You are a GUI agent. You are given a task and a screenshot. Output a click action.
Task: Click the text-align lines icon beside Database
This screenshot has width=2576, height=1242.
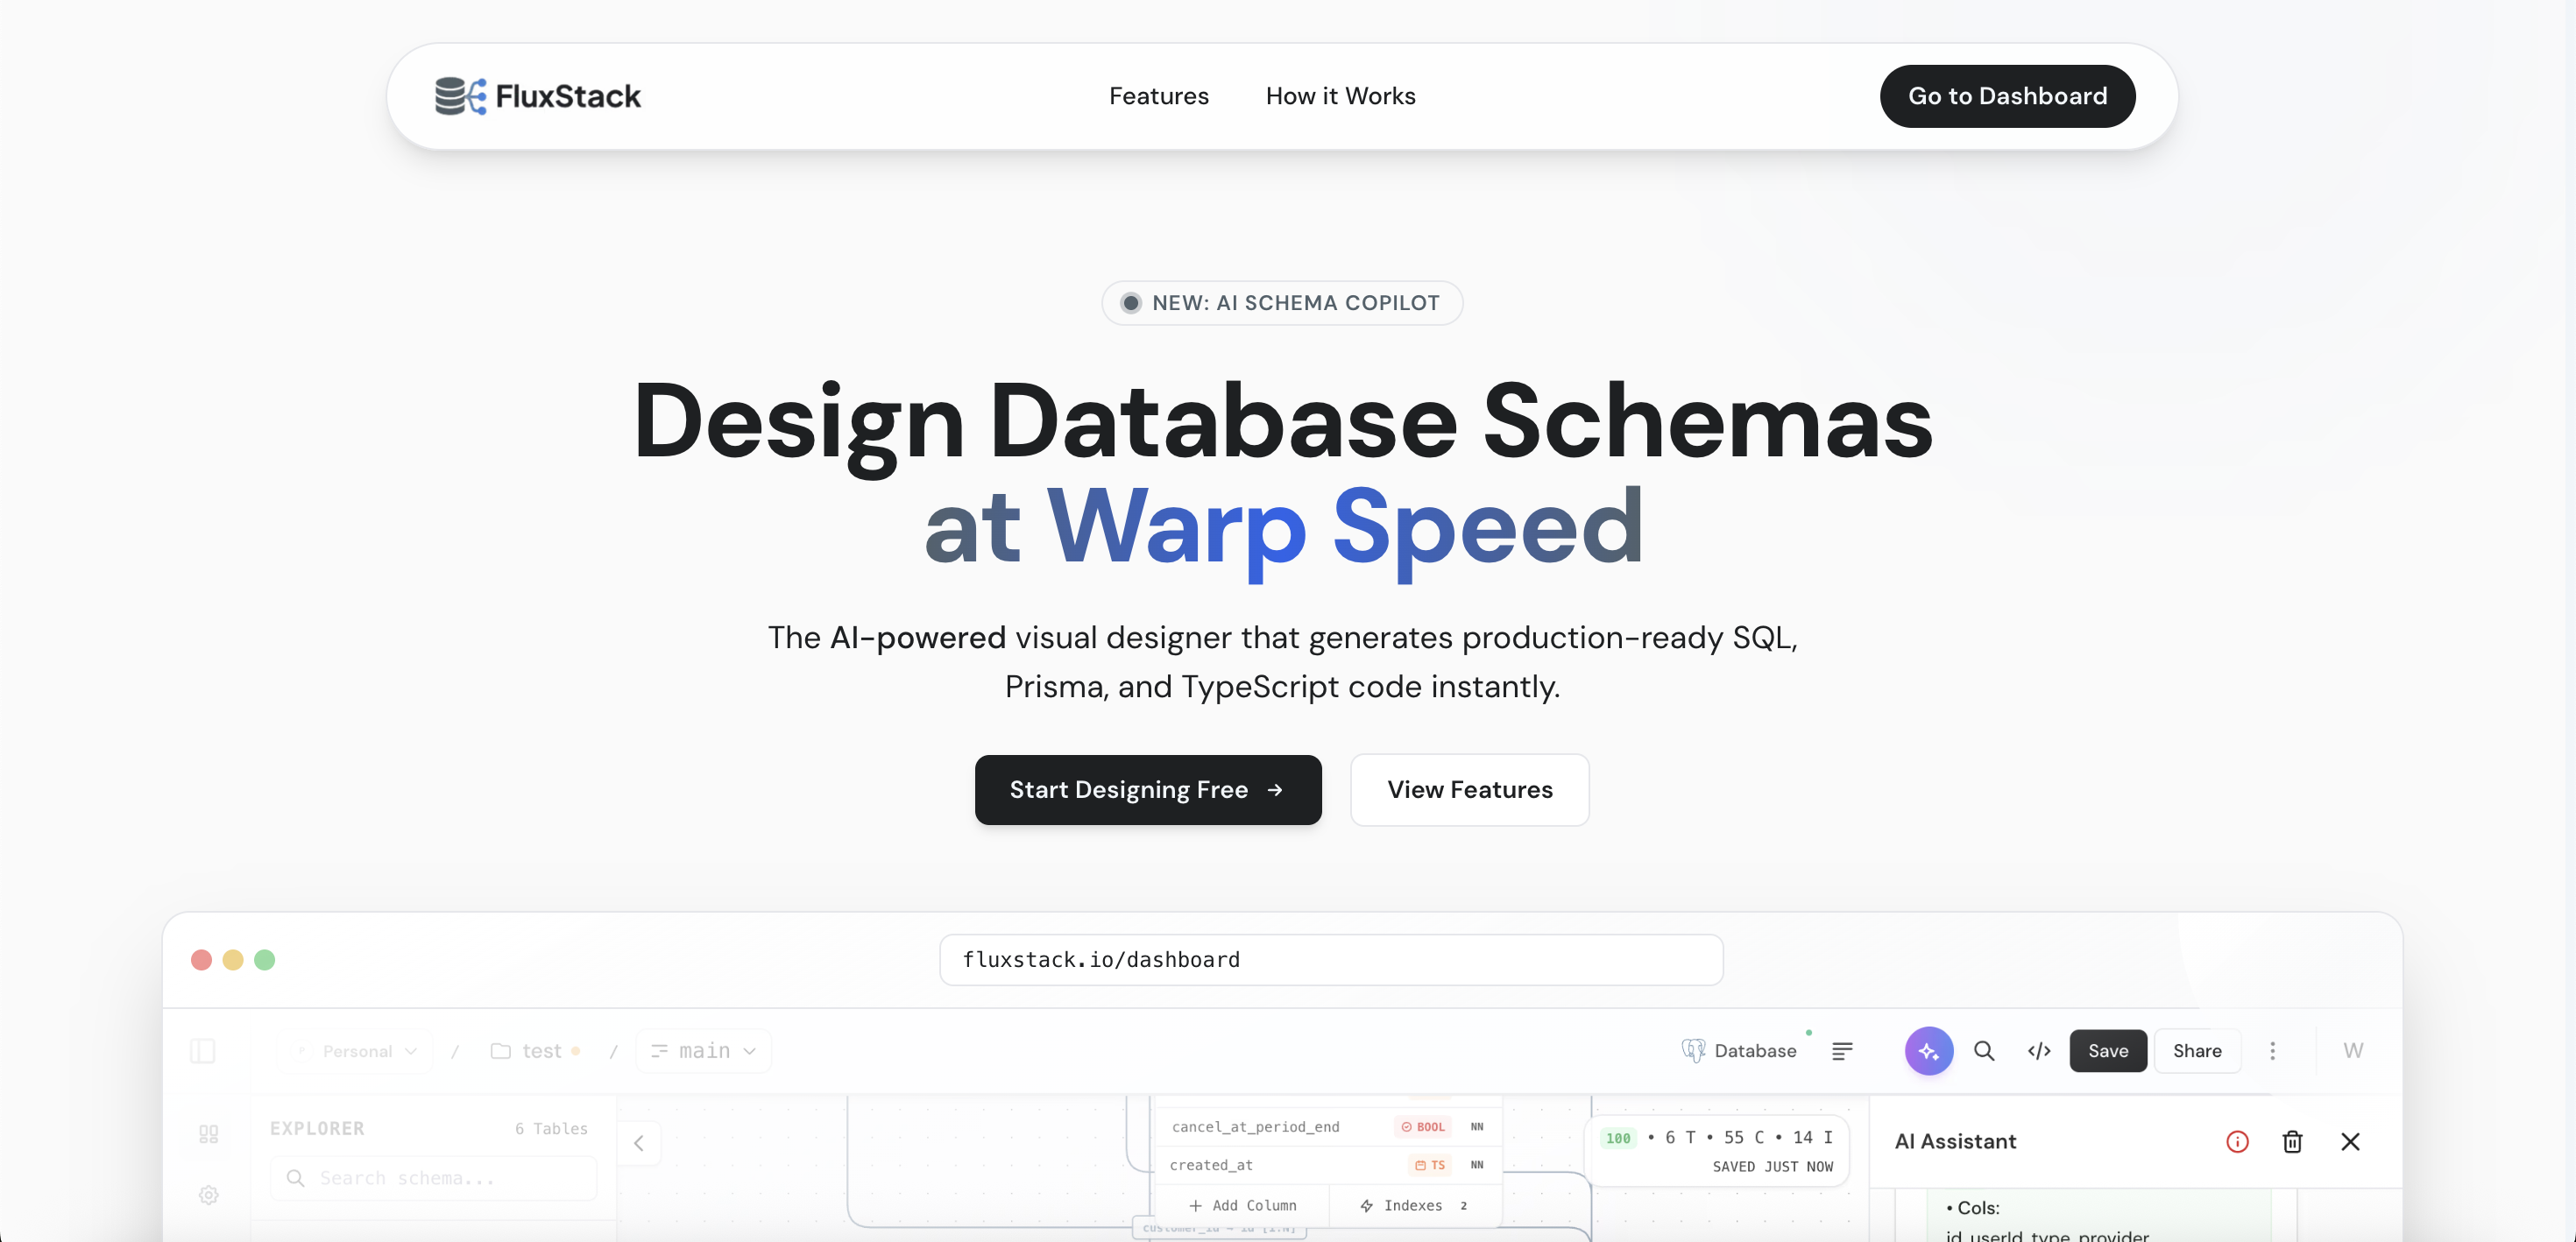tap(1842, 1051)
